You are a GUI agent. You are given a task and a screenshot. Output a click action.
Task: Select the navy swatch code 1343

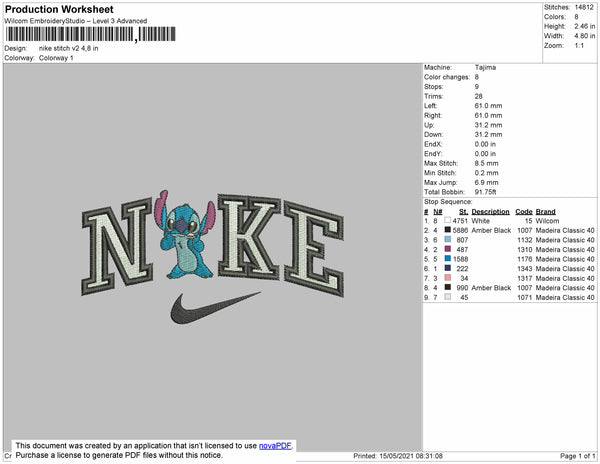(447, 269)
